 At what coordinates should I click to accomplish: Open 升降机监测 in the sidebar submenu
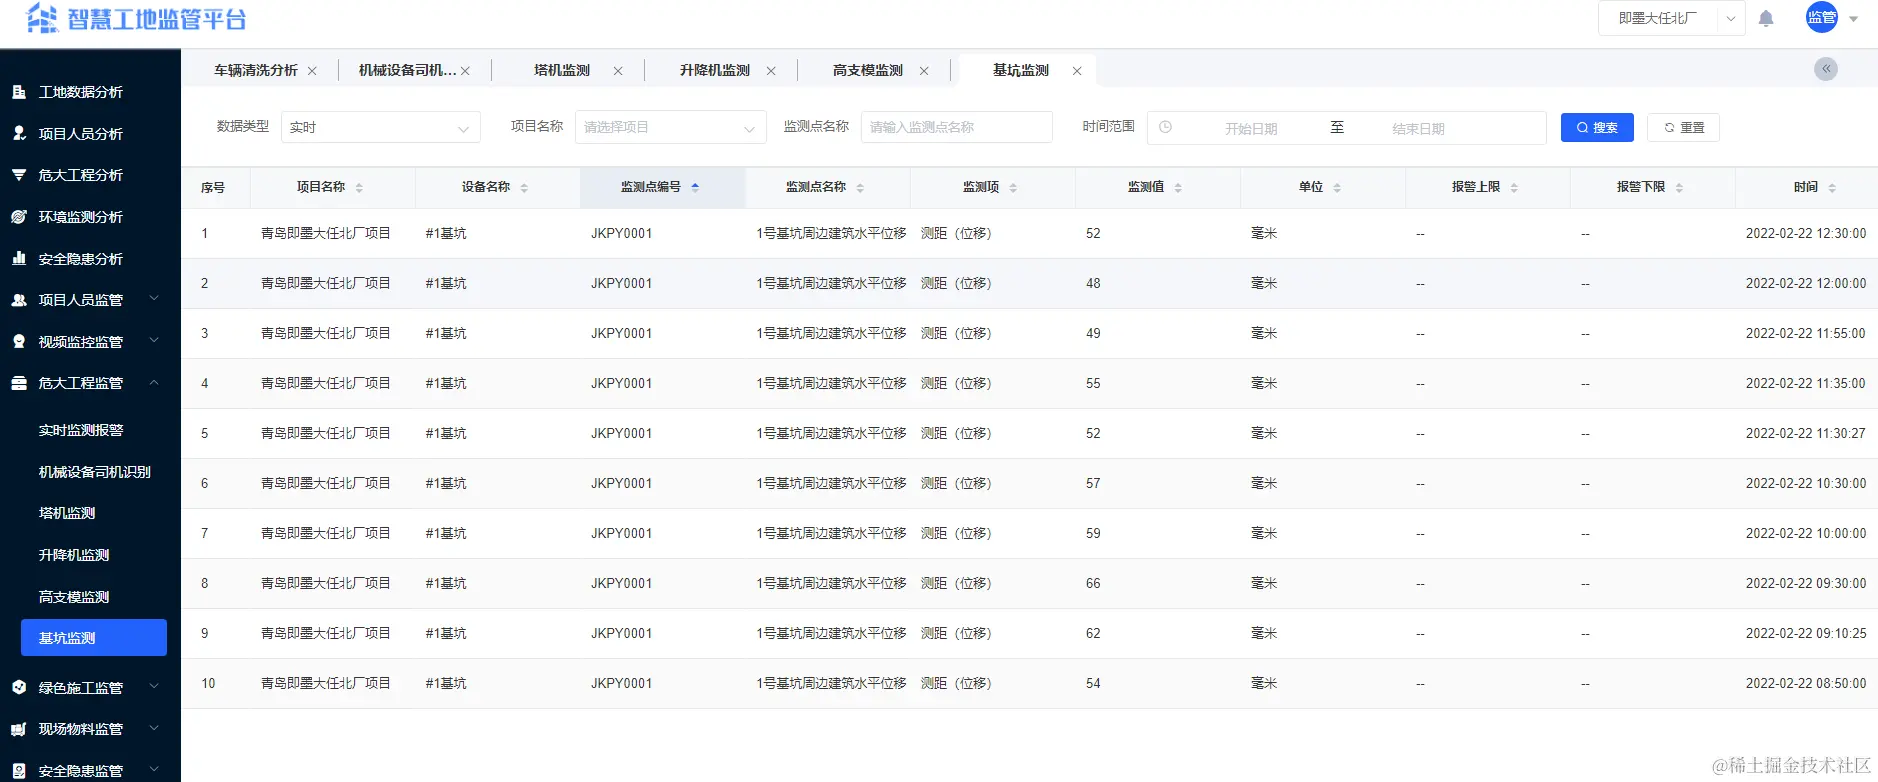tap(74, 555)
